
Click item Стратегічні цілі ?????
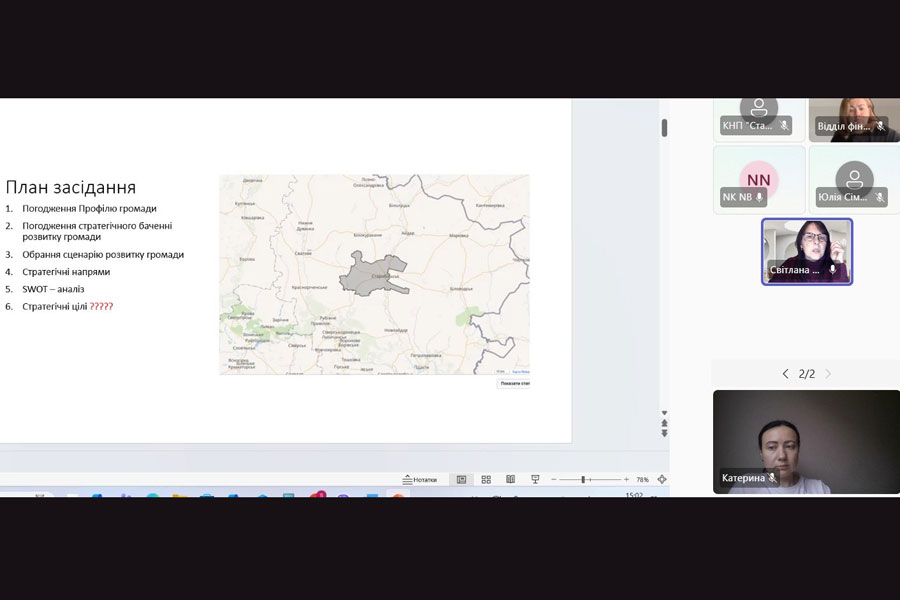(67, 306)
